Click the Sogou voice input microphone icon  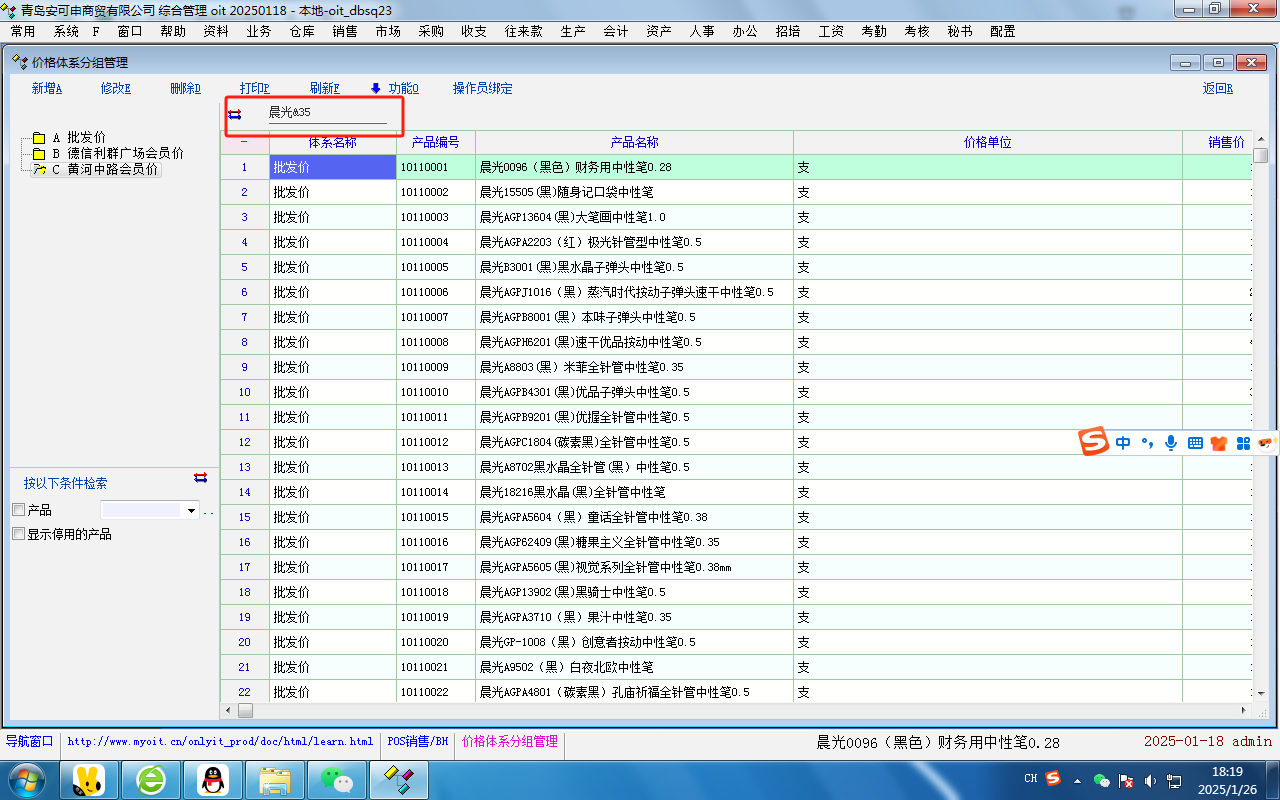point(1170,443)
